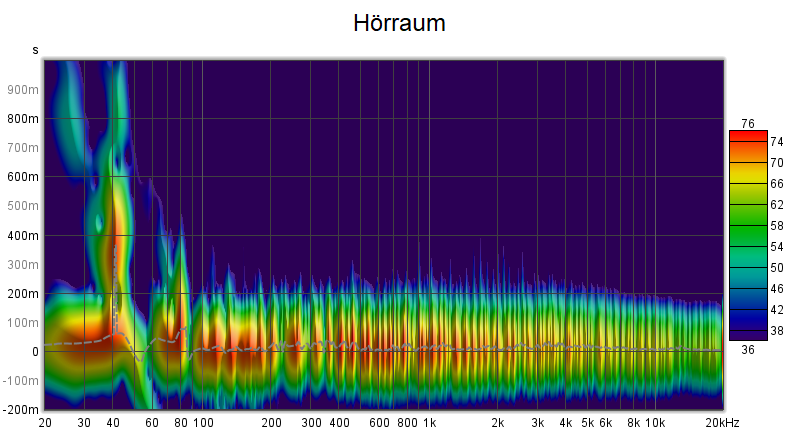This screenshot has width=800, height=434.
Task: Click the 1k label on frequency axis
Action: [428, 423]
